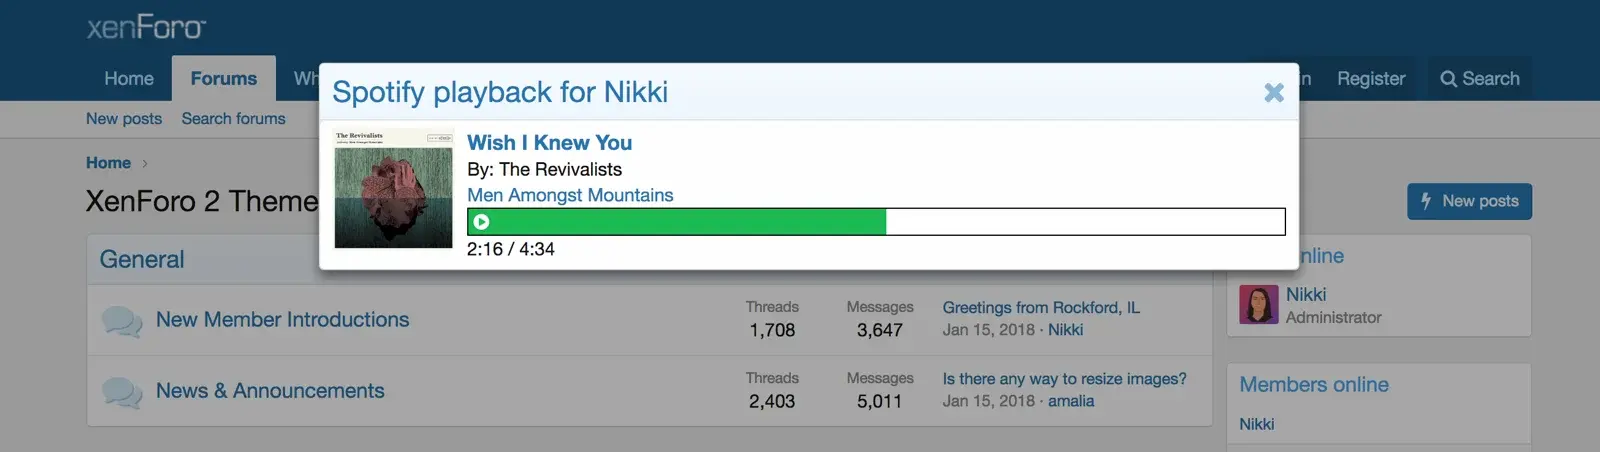Open the album cover thumbnail
This screenshot has width=1600, height=452.
[x=393, y=189]
